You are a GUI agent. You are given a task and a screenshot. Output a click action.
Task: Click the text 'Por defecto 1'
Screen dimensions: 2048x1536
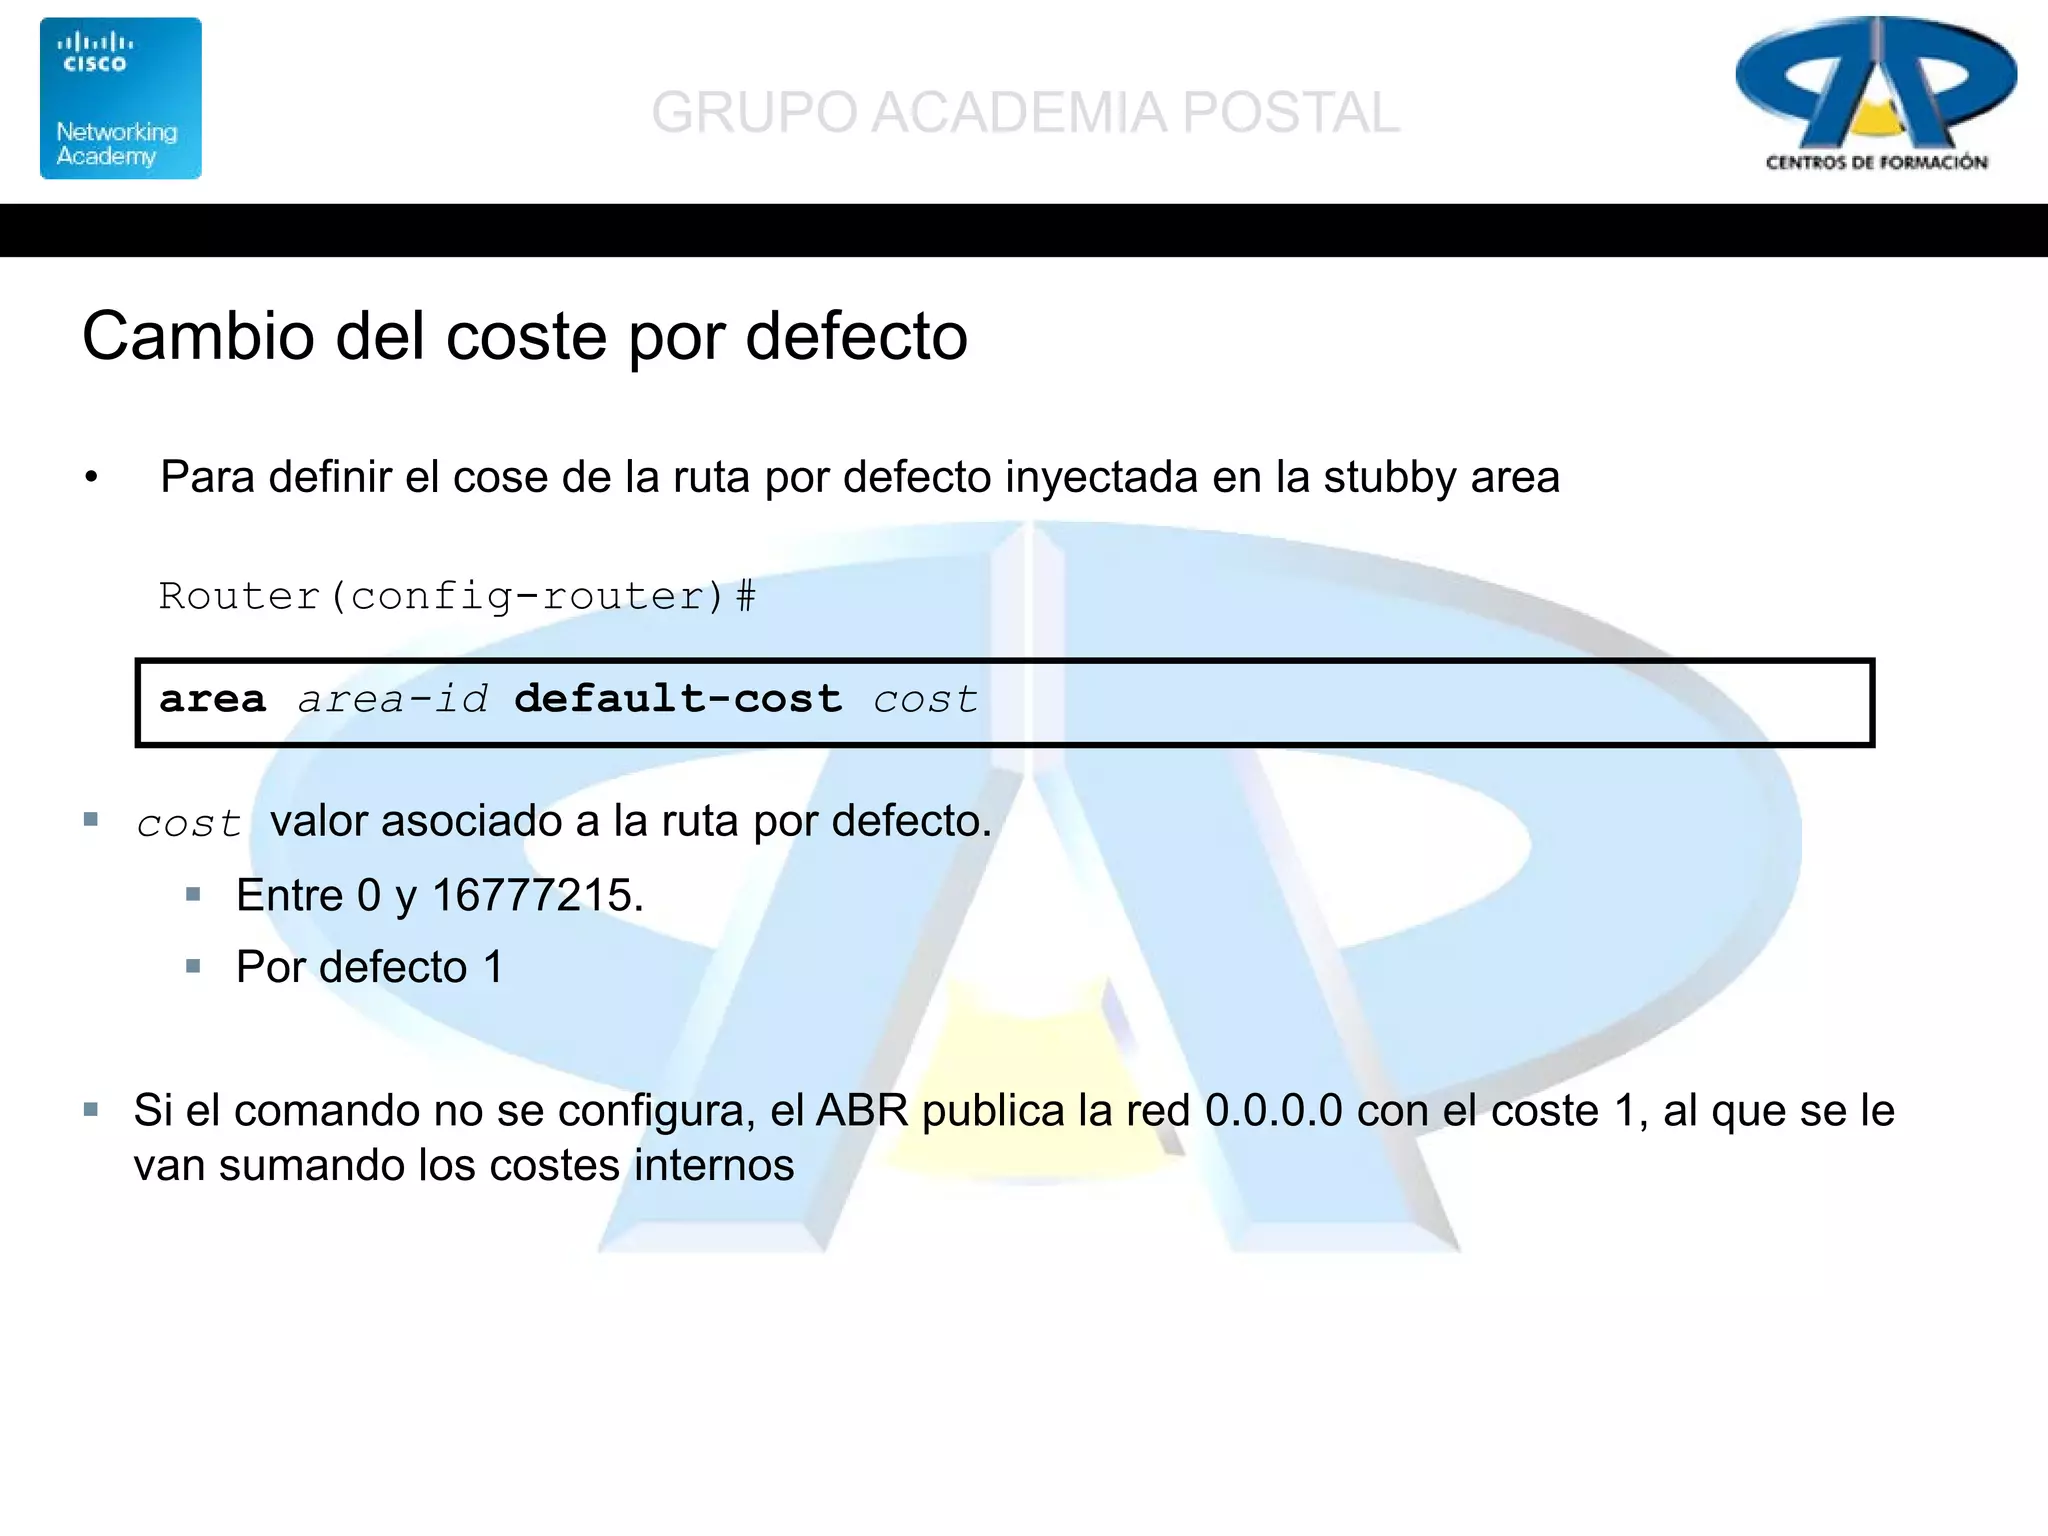[x=370, y=967]
